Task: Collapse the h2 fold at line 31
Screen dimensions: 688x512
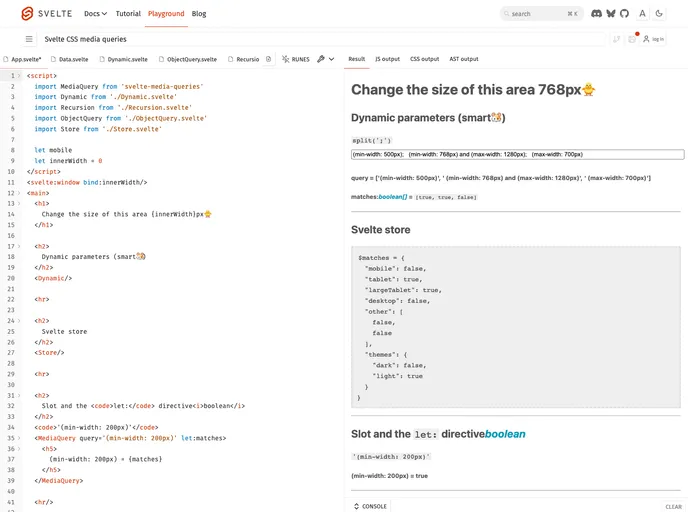Action: click(x=19, y=395)
